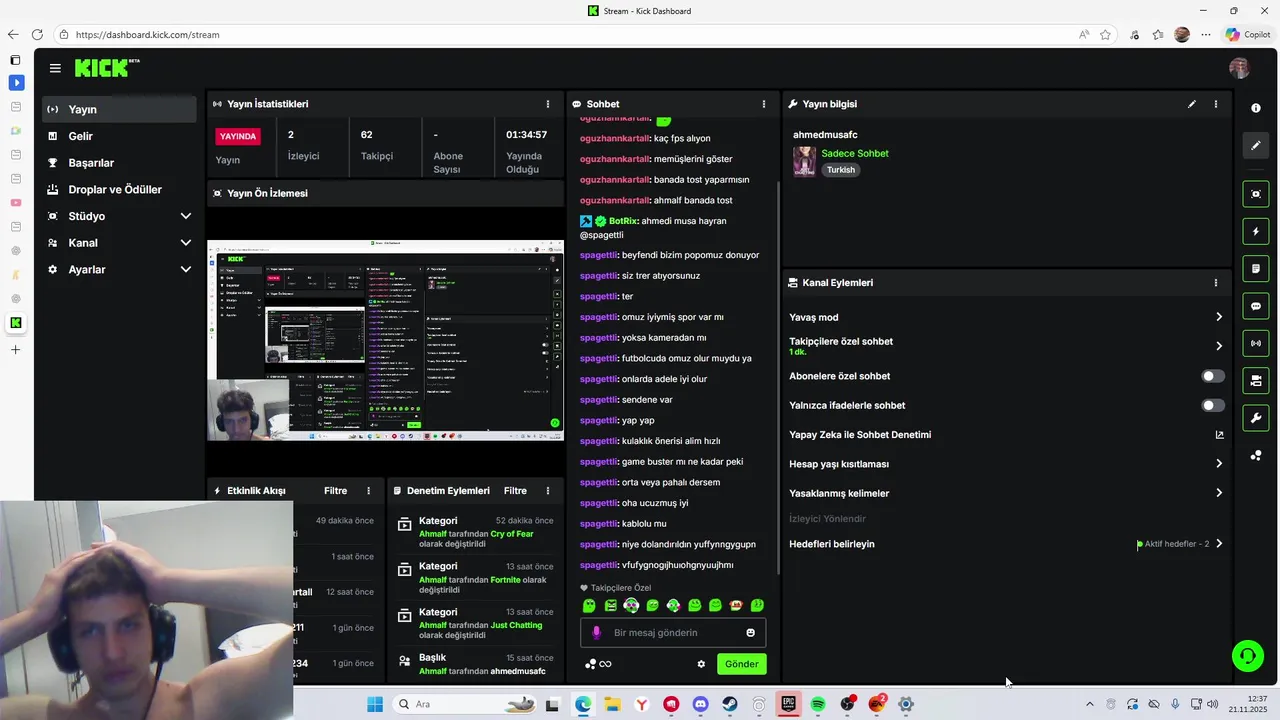Edit stream info with the pencil icon
The image size is (1280, 720).
click(x=1192, y=104)
